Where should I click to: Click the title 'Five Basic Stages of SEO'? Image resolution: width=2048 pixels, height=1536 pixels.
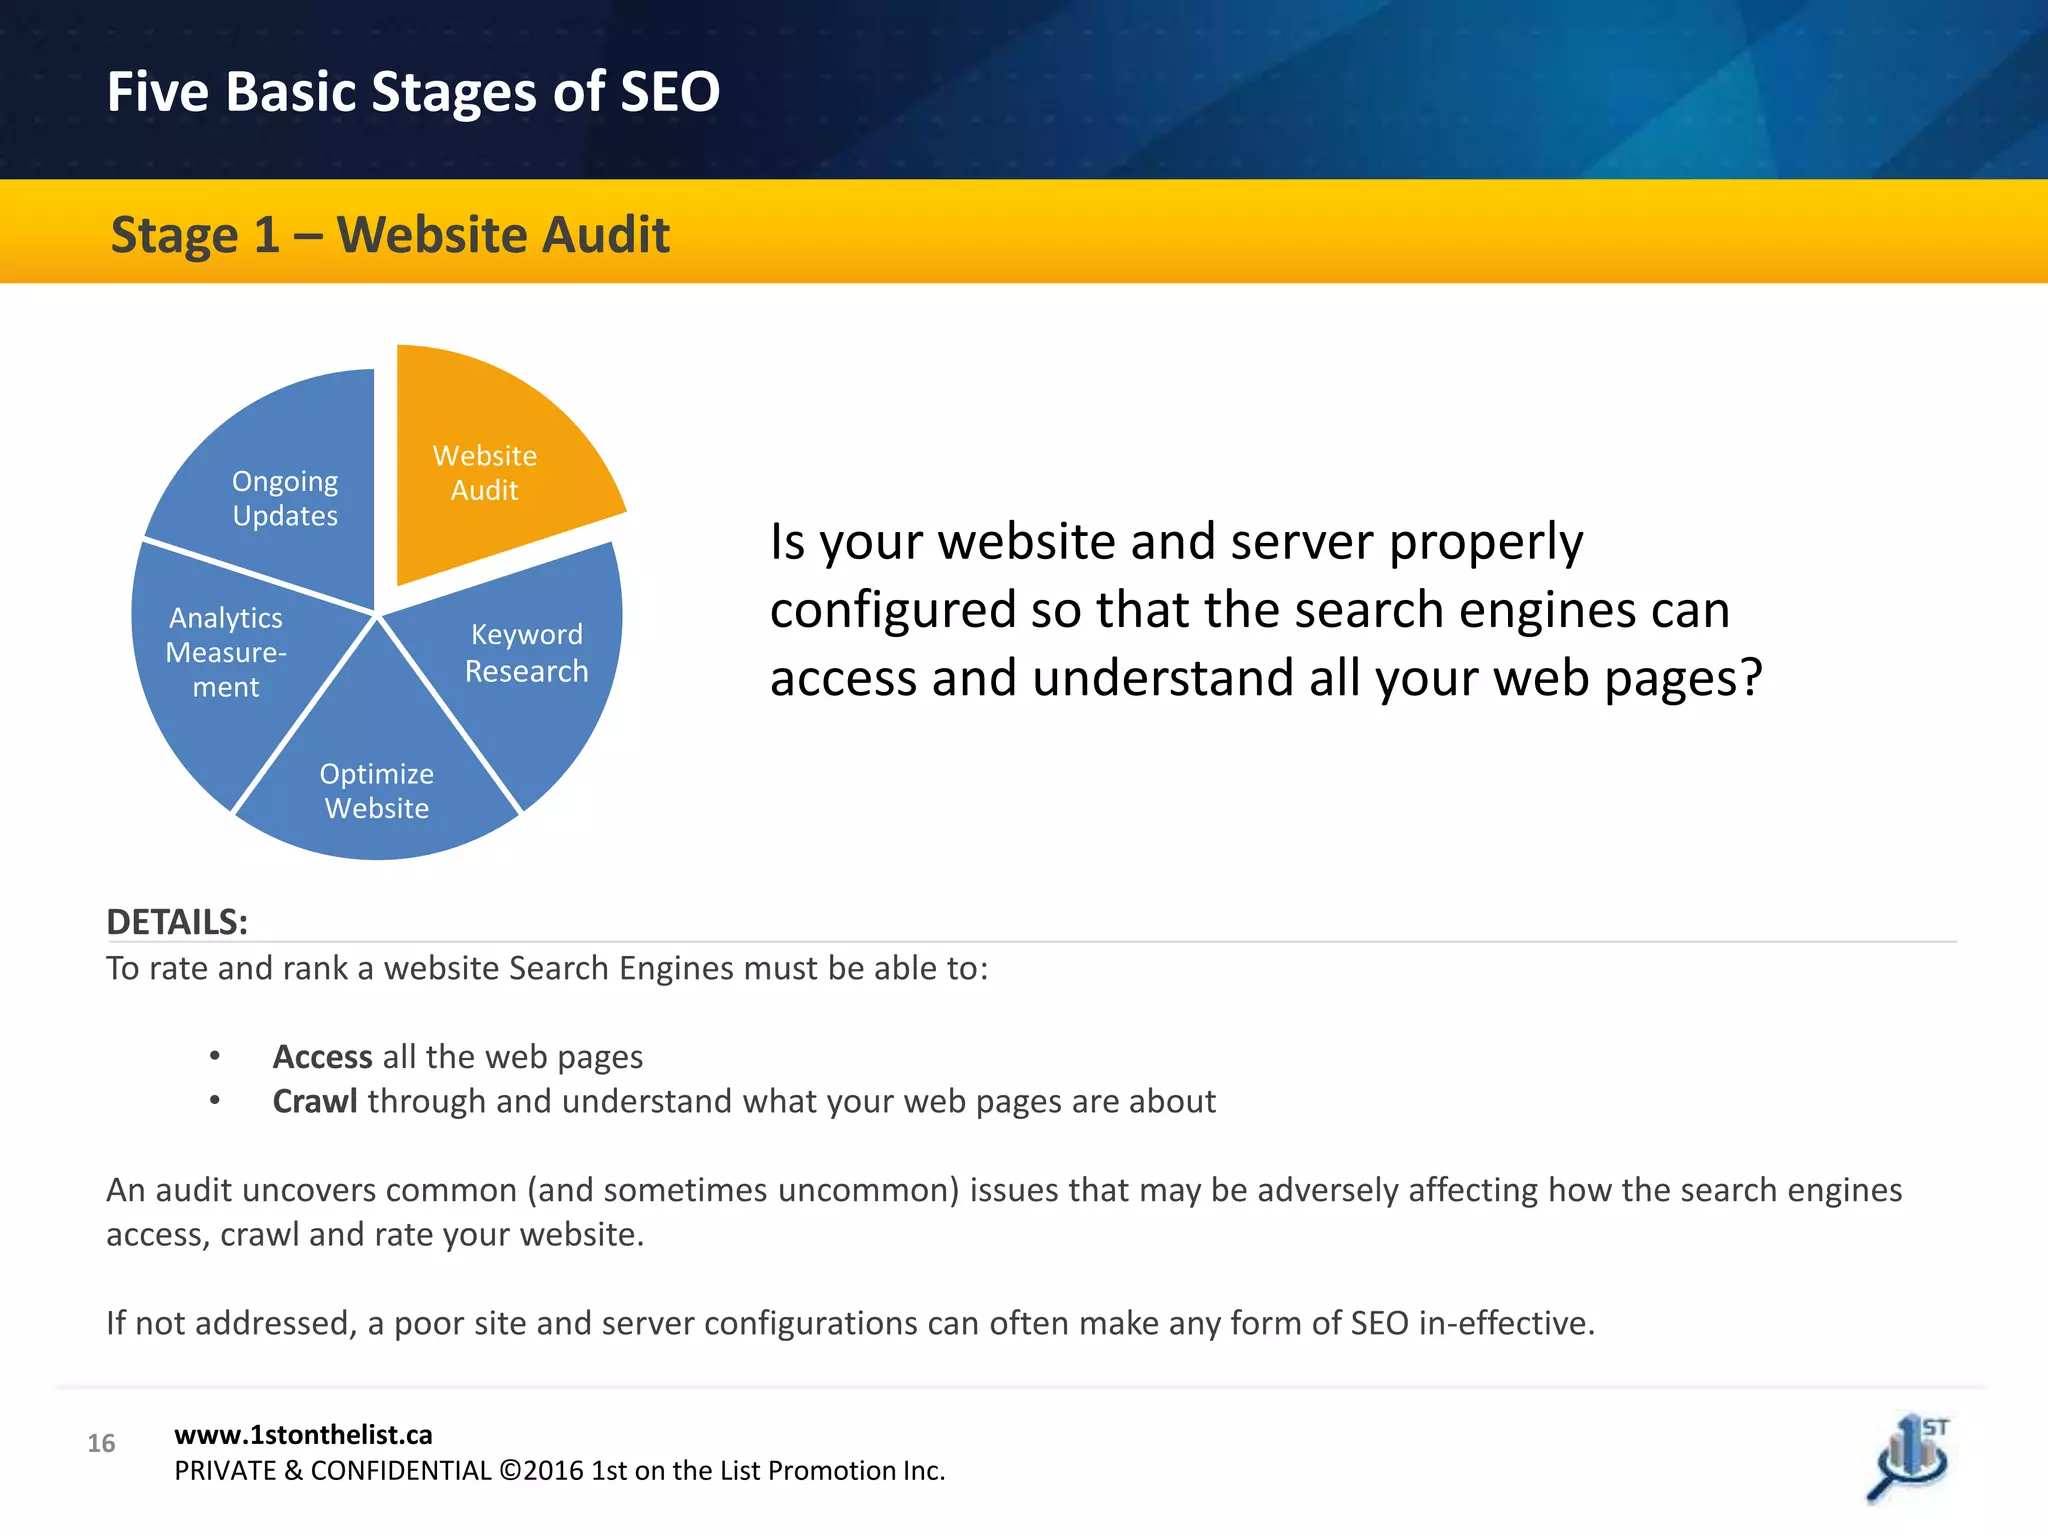pos(413,92)
